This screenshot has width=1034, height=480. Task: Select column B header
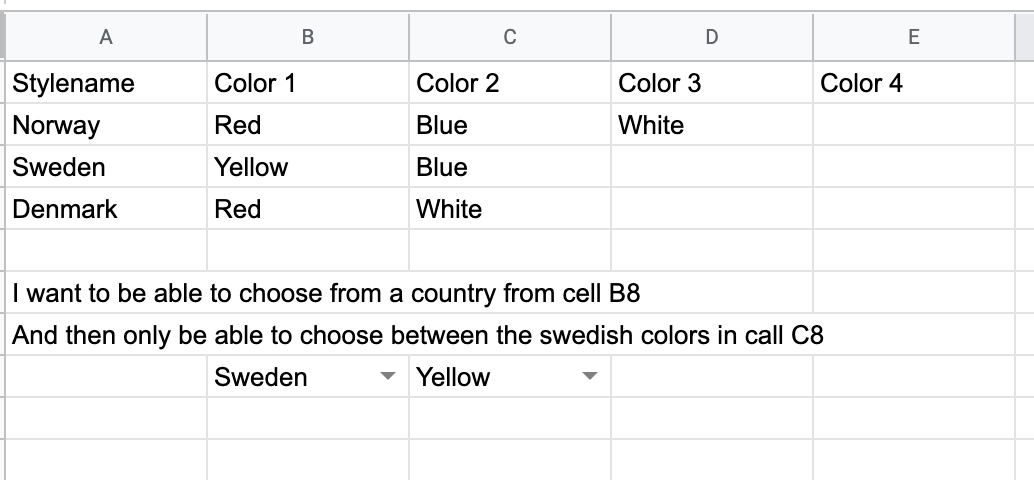(x=308, y=38)
